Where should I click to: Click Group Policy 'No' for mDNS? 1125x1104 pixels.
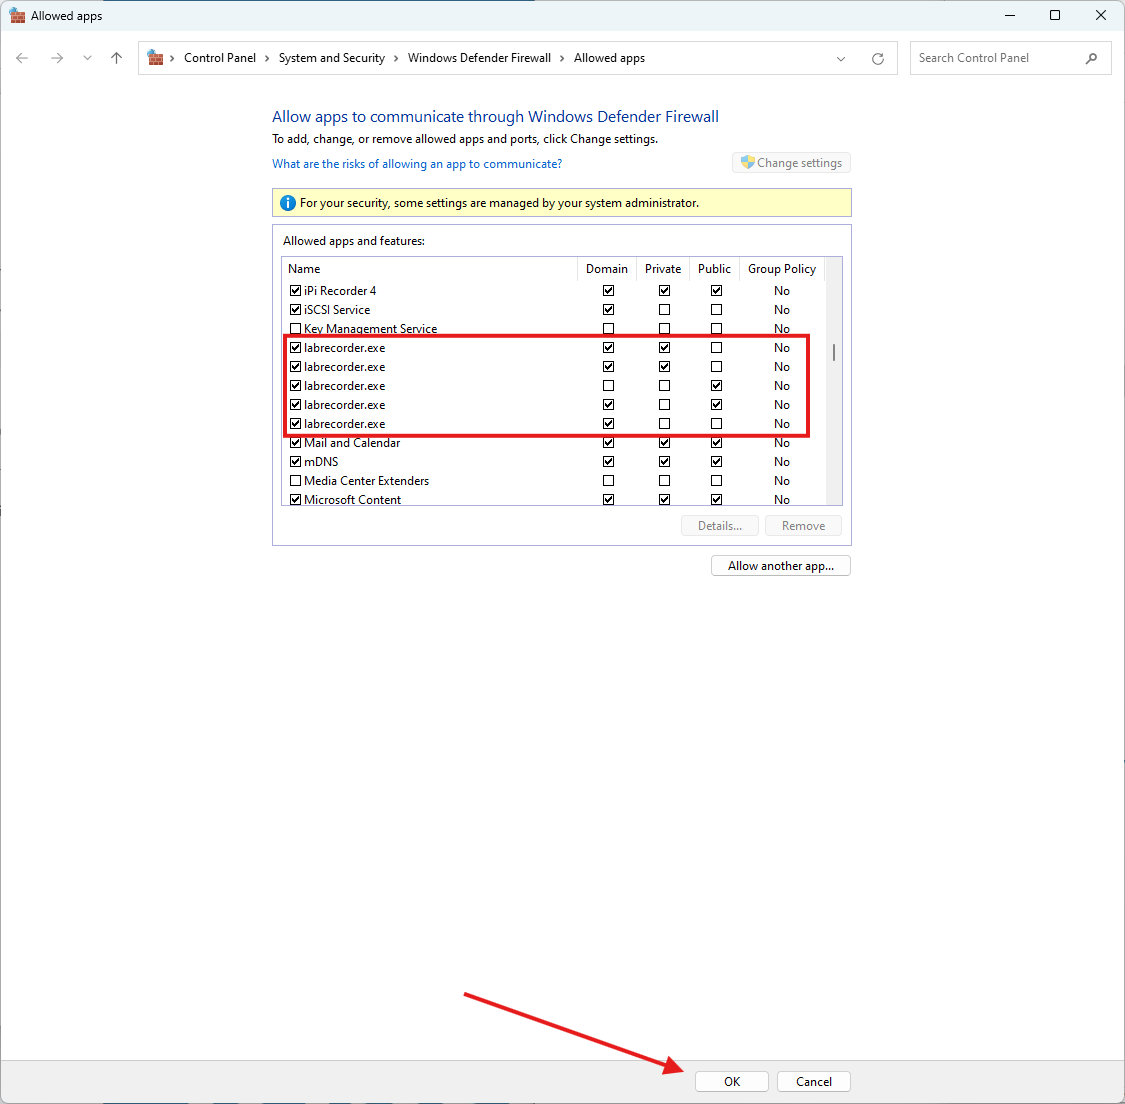click(782, 462)
